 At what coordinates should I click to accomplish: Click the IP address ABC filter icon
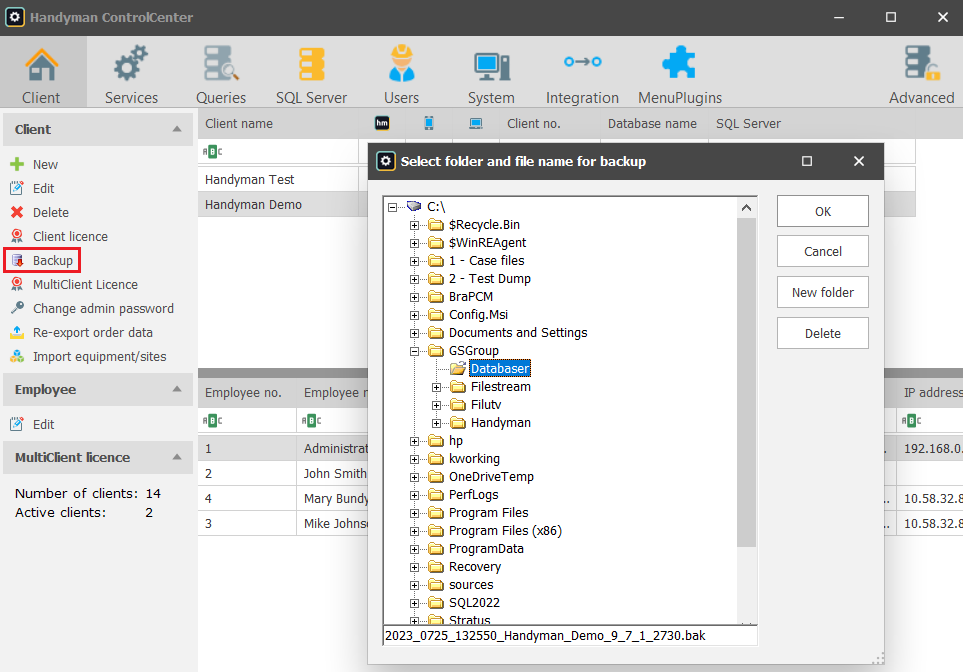(x=911, y=421)
